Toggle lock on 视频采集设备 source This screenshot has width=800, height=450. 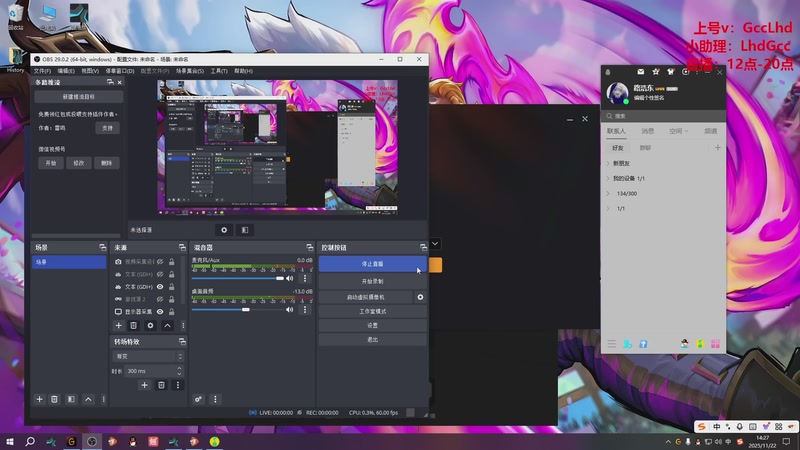[171, 262]
